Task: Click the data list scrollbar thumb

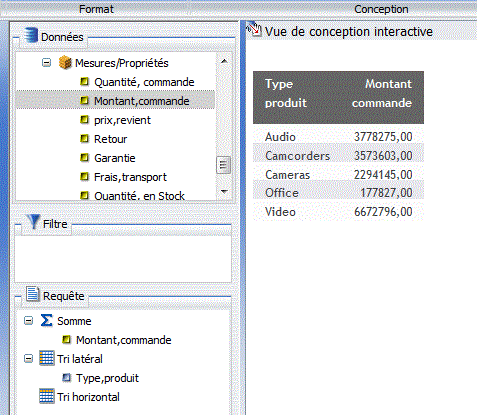Action: pos(223,165)
